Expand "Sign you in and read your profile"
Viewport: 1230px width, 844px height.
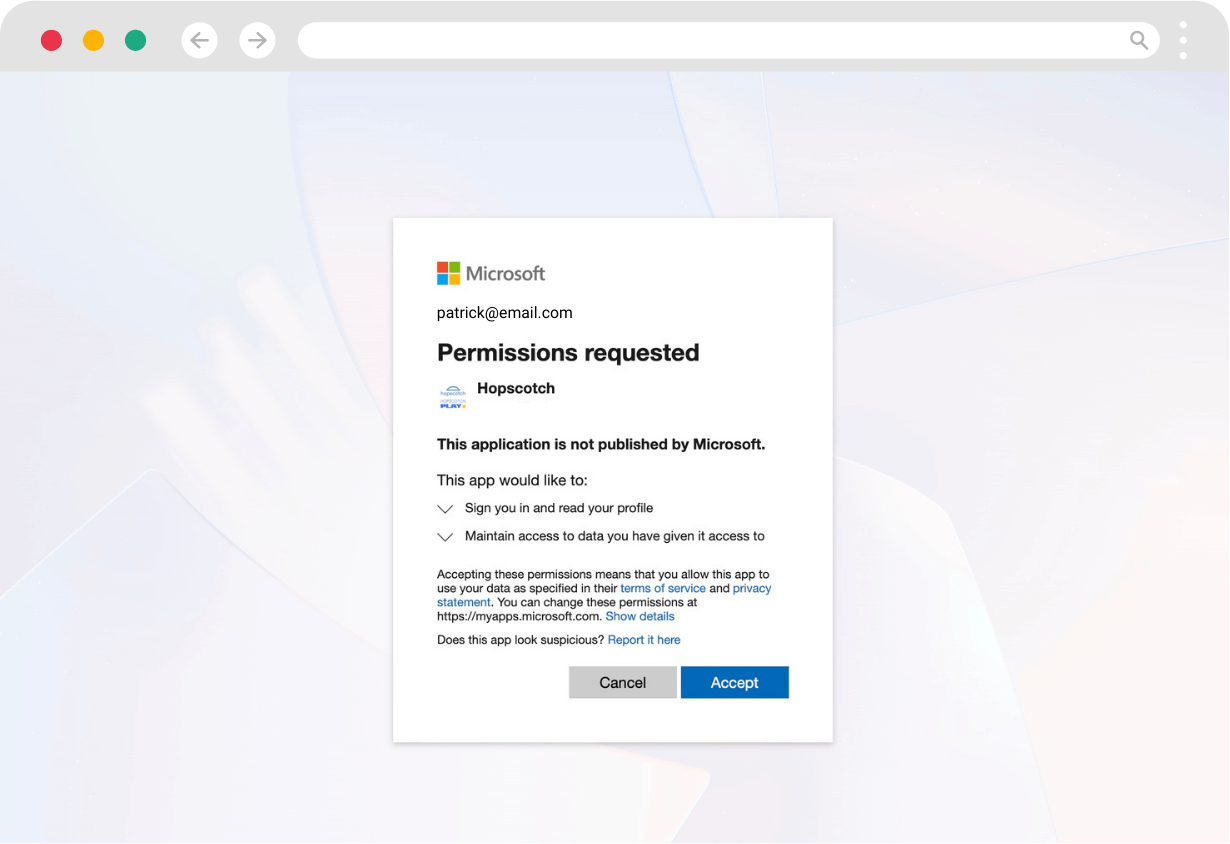click(x=445, y=509)
